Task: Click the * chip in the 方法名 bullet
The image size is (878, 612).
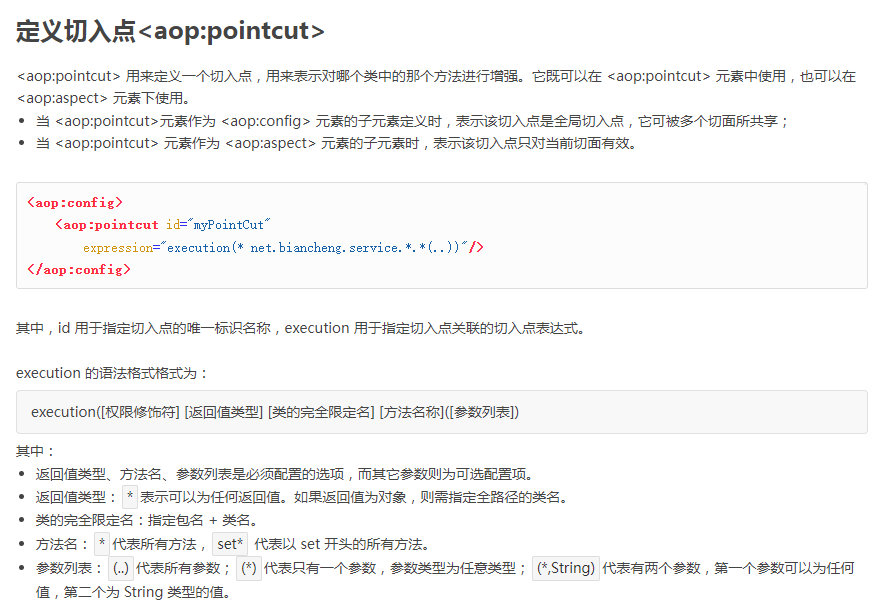Action: (102, 544)
